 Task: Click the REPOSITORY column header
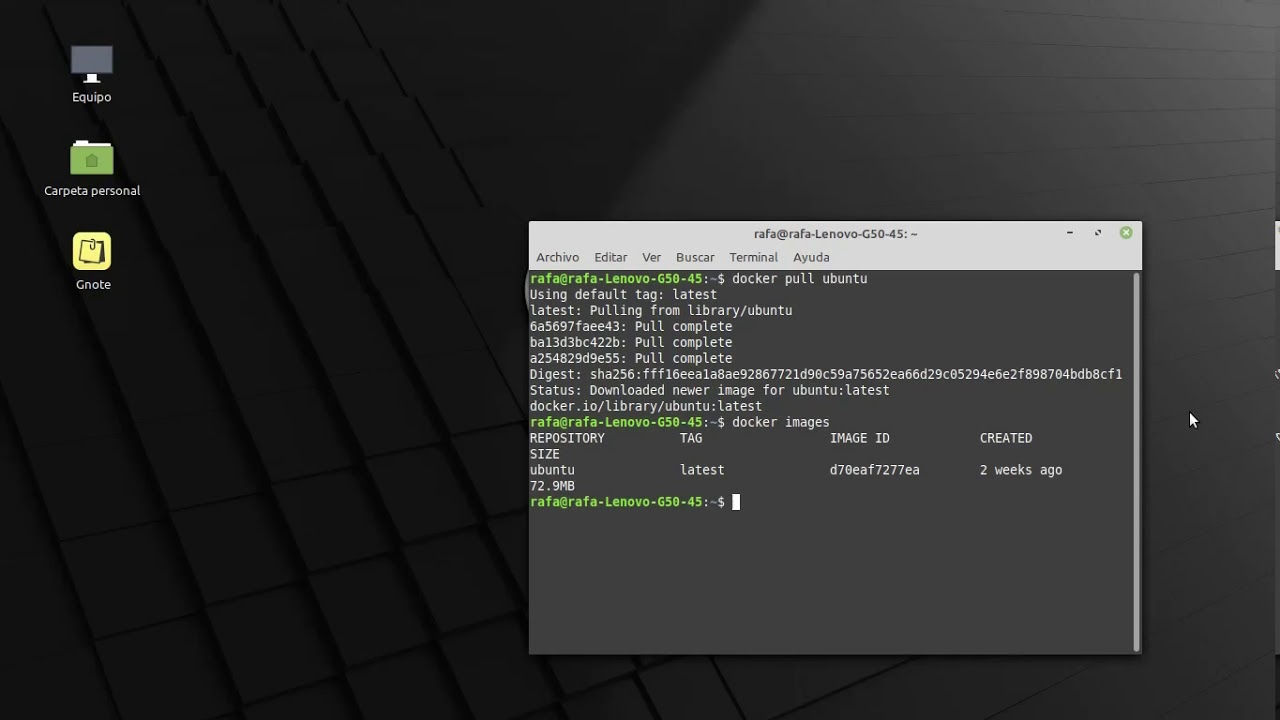pos(567,439)
